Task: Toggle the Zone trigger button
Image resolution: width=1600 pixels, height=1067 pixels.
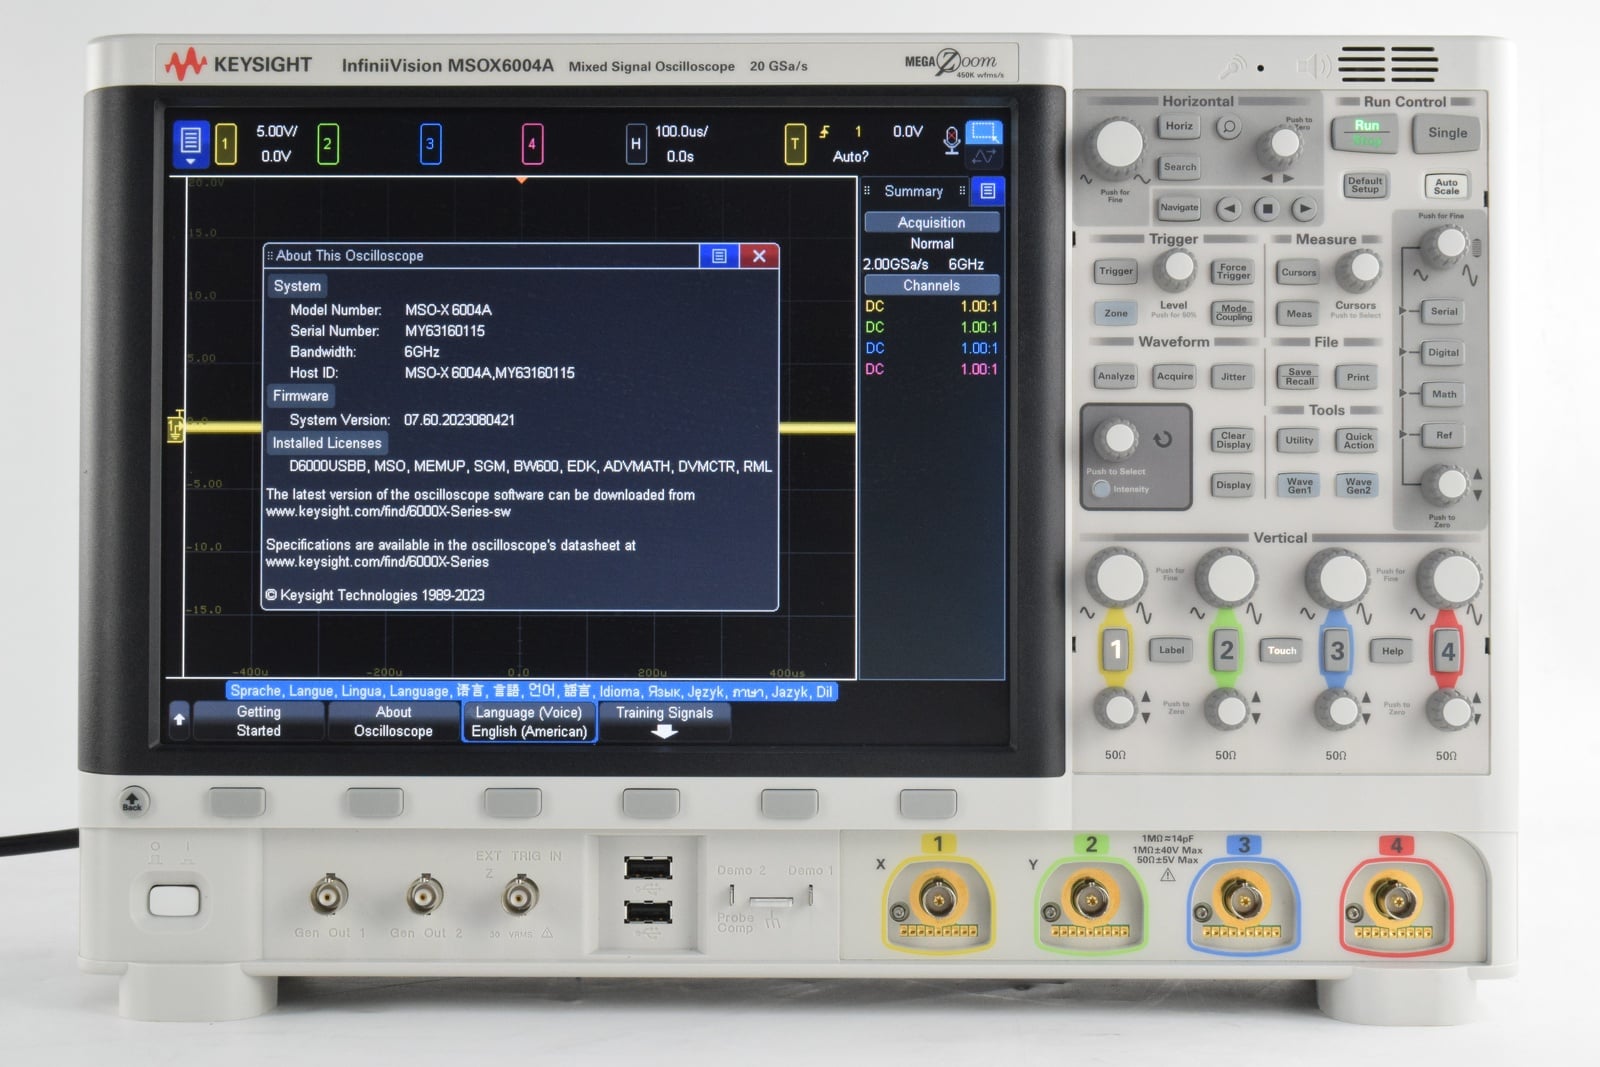Action: (1116, 314)
